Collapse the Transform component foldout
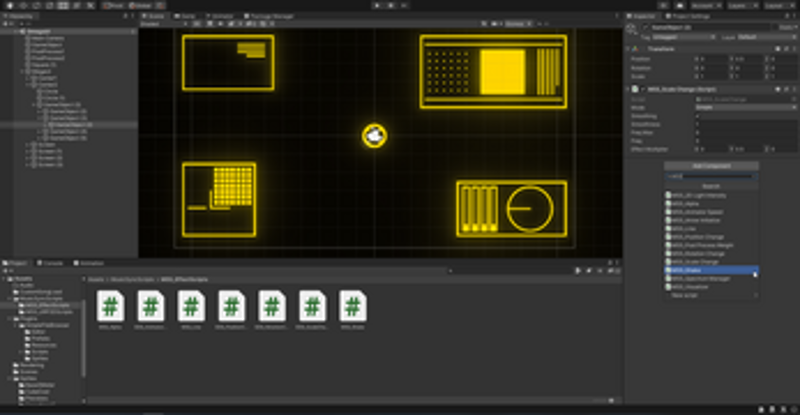This screenshot has height=415, width=800. [628, 49]
